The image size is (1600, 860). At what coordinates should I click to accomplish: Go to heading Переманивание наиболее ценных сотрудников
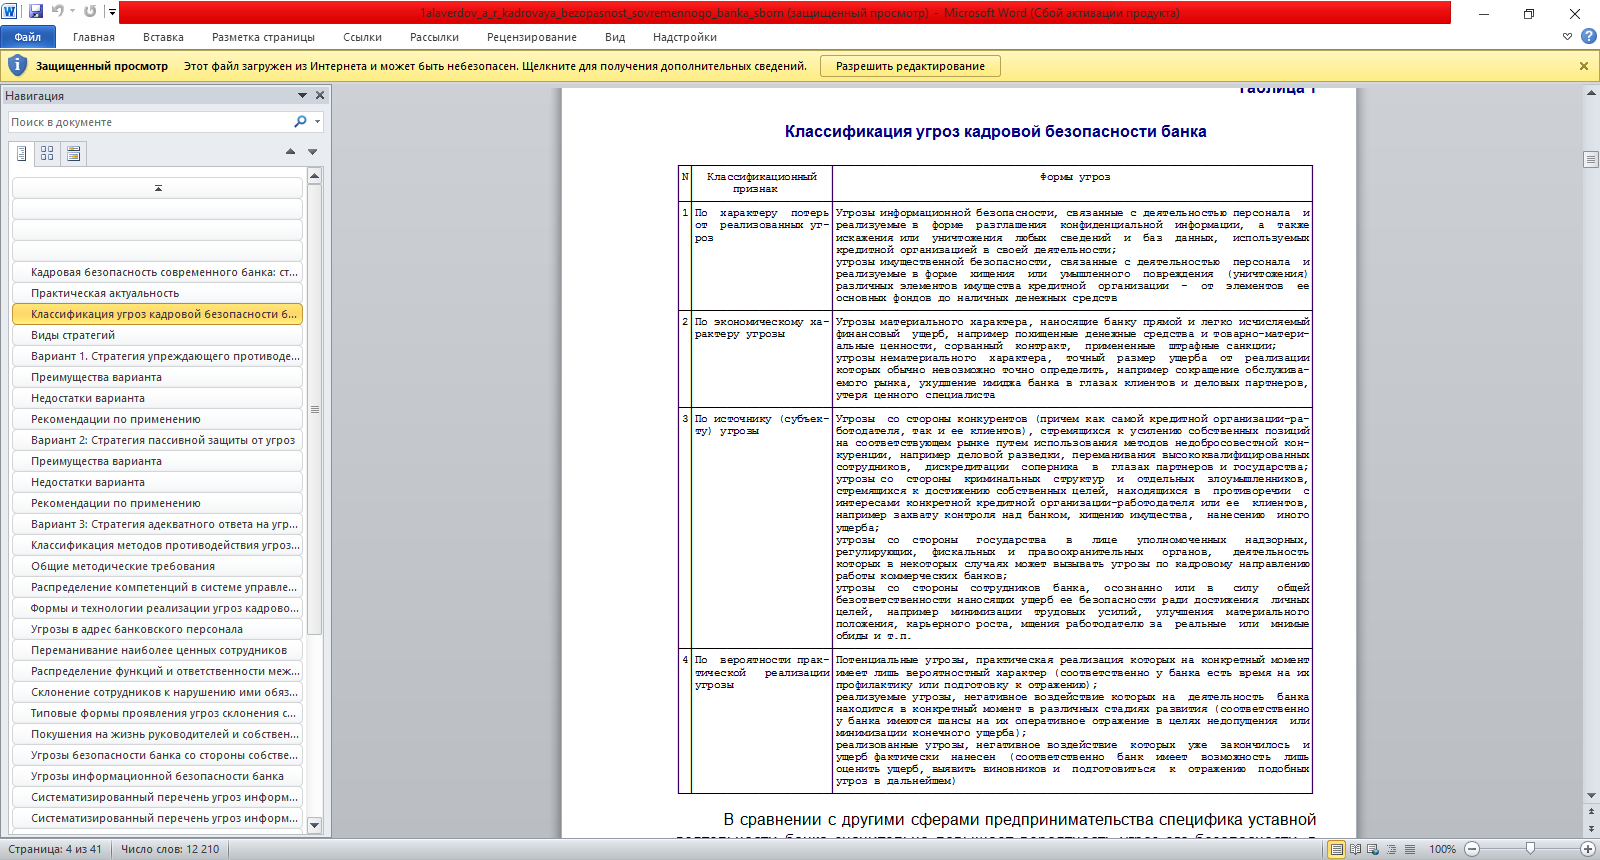157,650
